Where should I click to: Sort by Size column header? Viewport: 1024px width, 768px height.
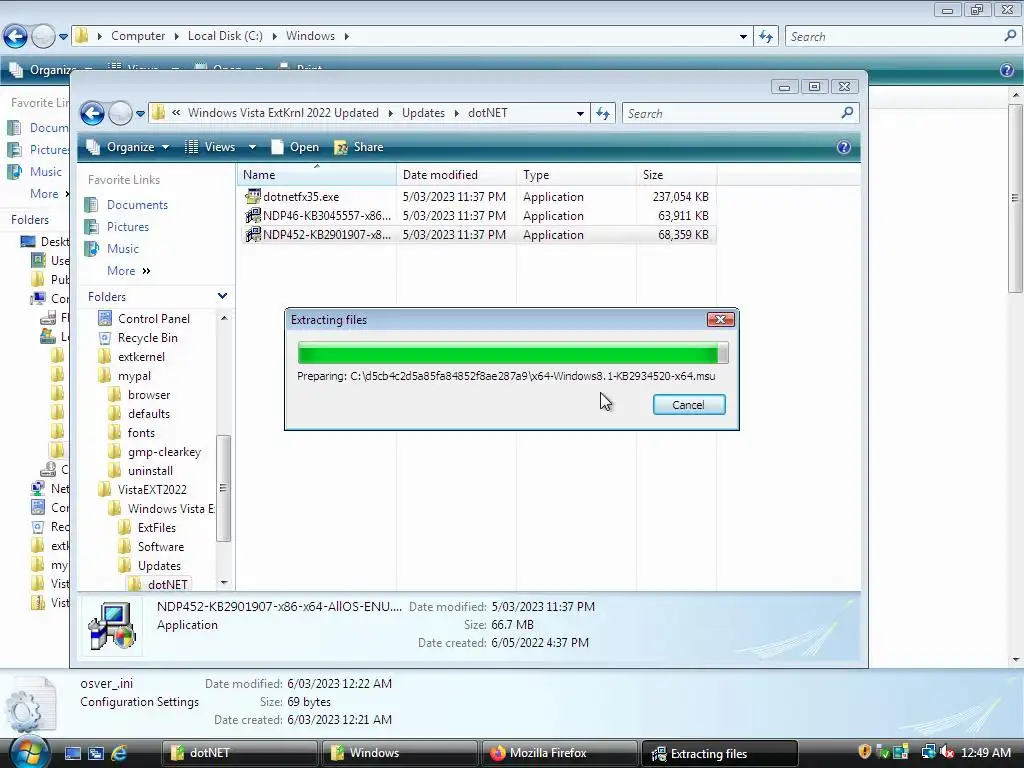pos(677,174)
